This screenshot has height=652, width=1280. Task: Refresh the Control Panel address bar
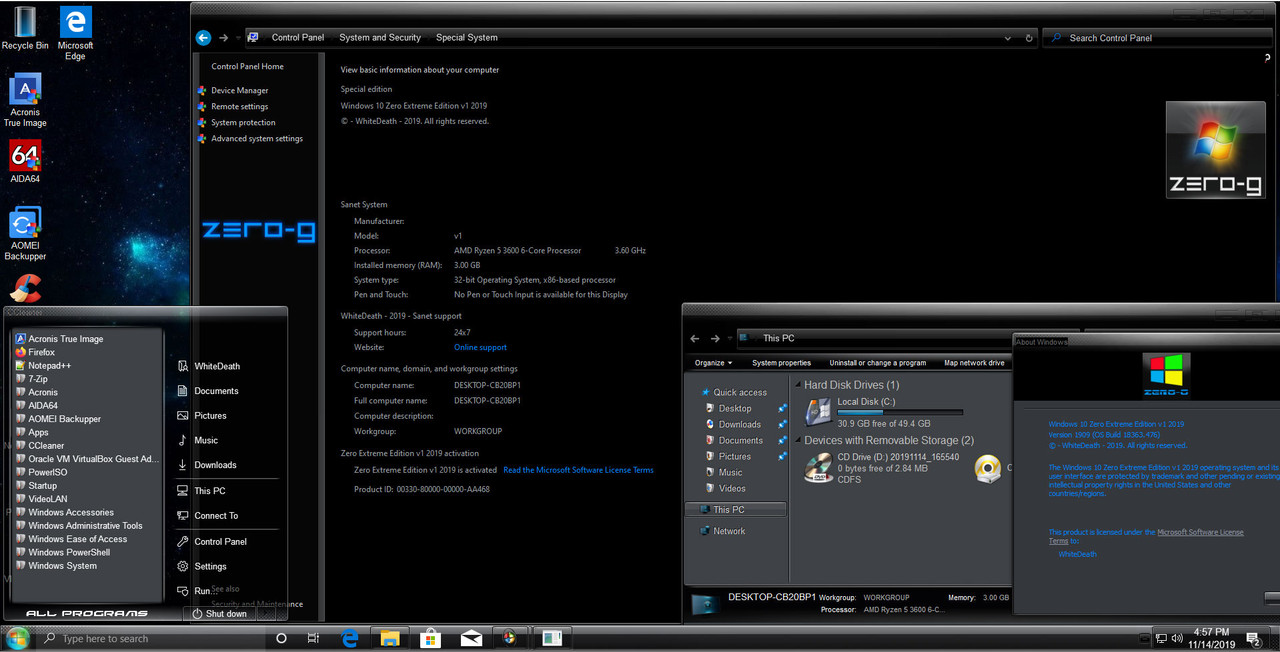(1029, 38)
